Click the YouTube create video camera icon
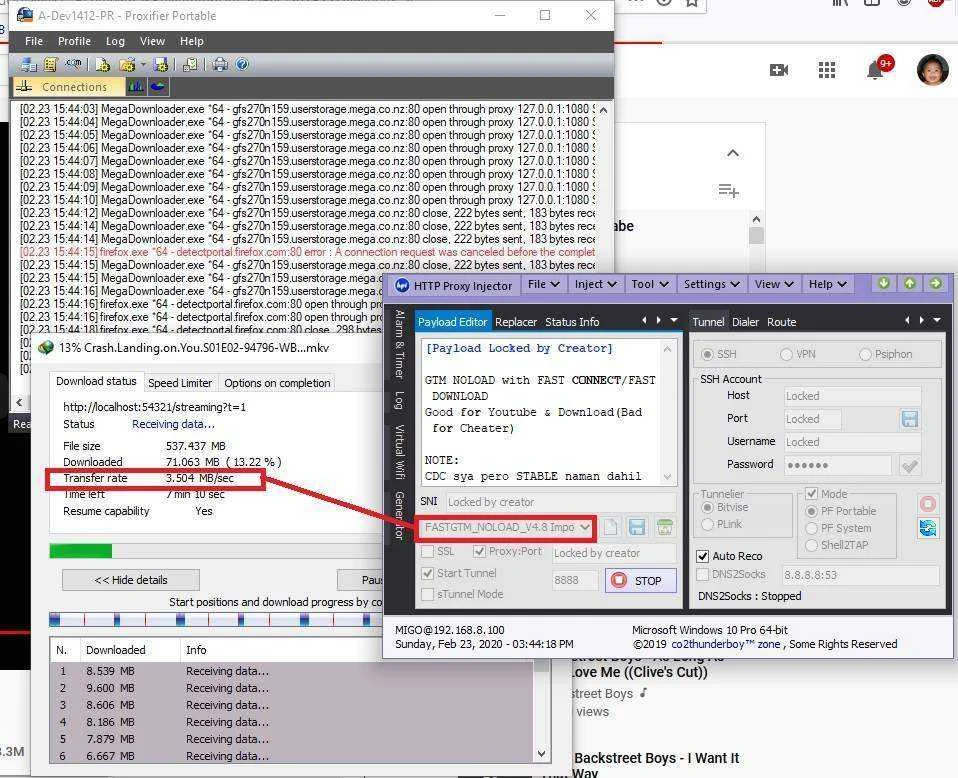Image resolution: width=958 pixels, height=778 pixels. 778,70
